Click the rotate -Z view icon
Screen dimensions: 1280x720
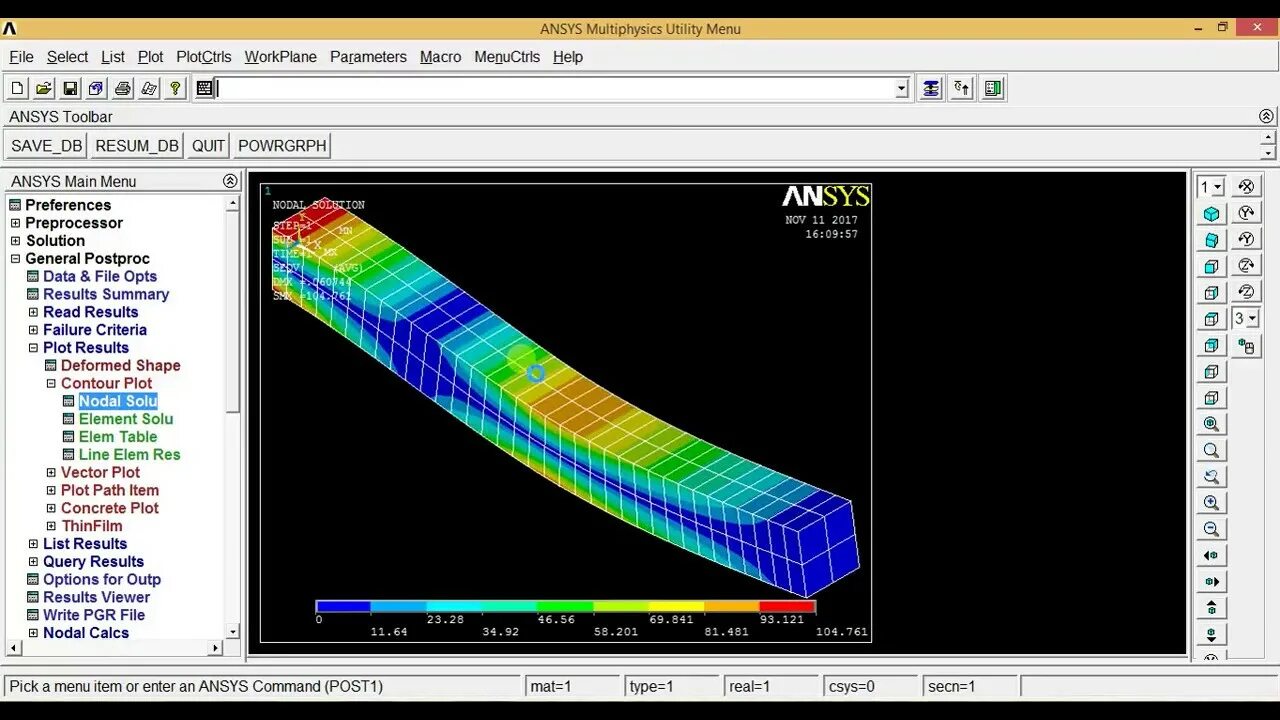pyautogui.click(x=1246, y=292)
